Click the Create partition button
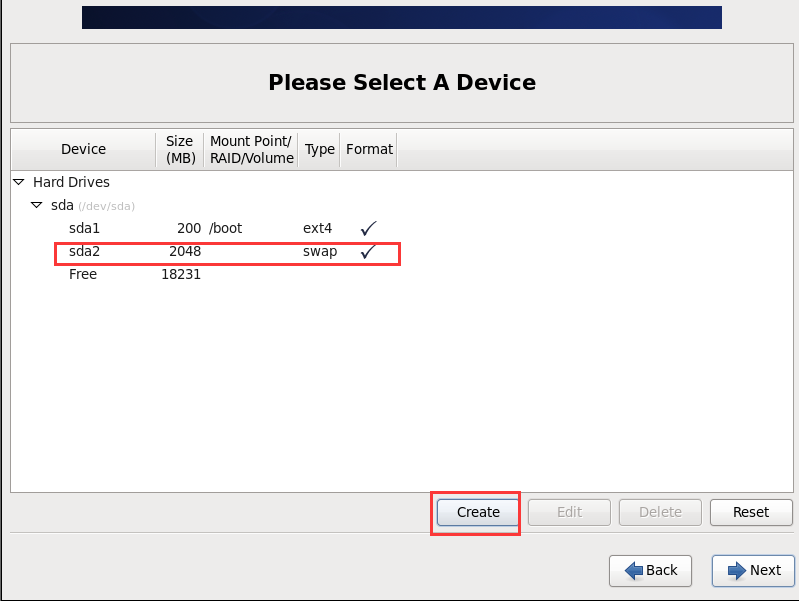799x601 pixels. (477, 512)
